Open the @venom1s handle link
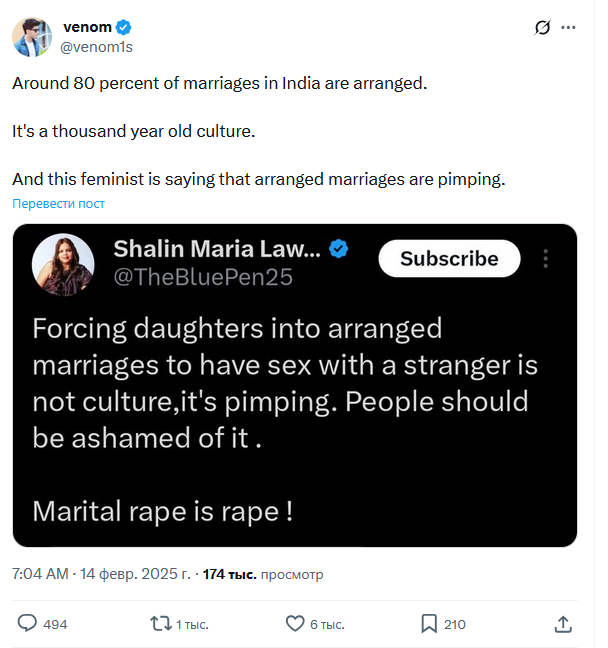 pyautogui.click(x=97, y=46)
